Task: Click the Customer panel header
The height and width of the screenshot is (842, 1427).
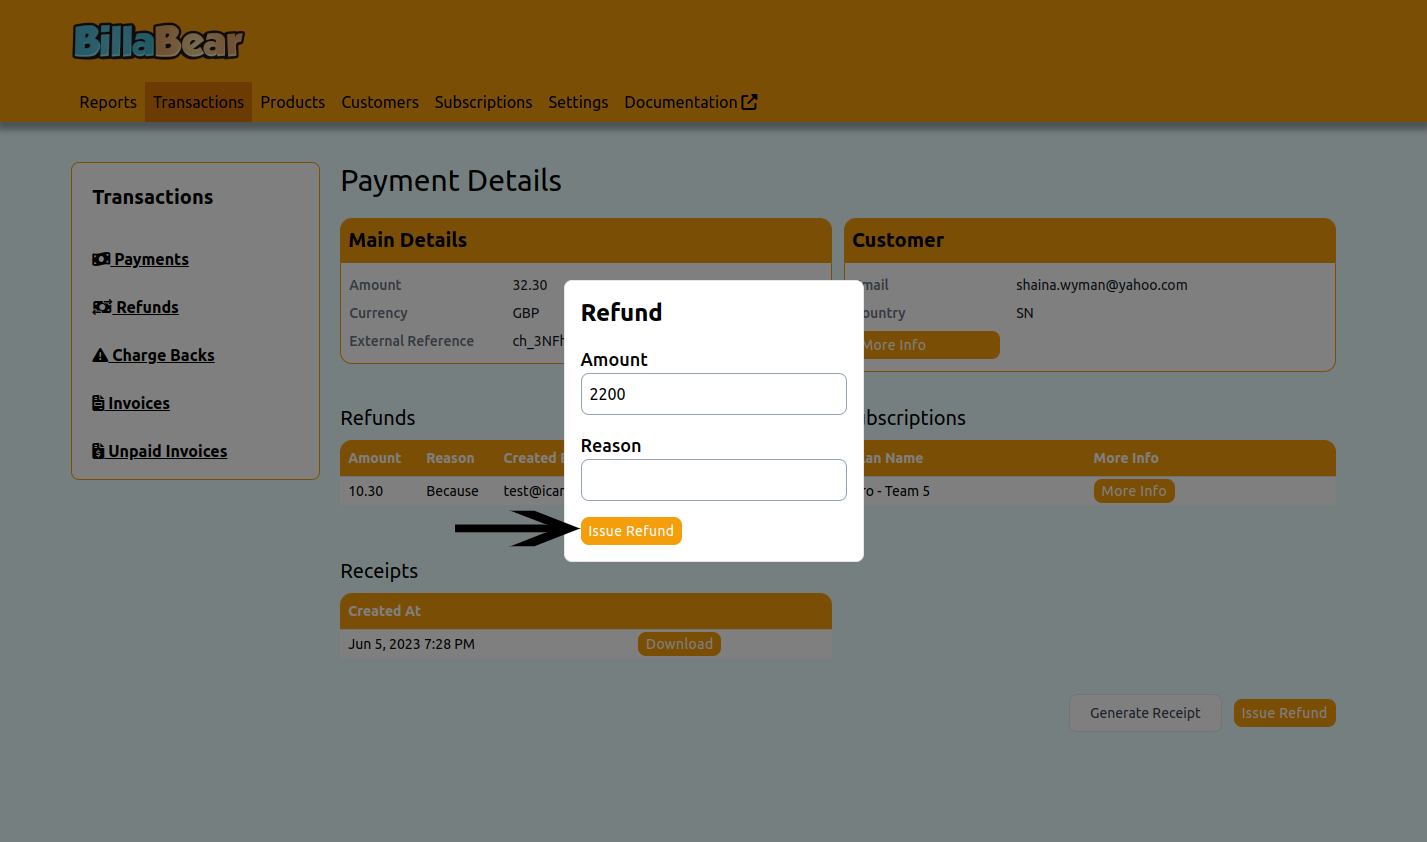Action: [x=1090, y=240]
